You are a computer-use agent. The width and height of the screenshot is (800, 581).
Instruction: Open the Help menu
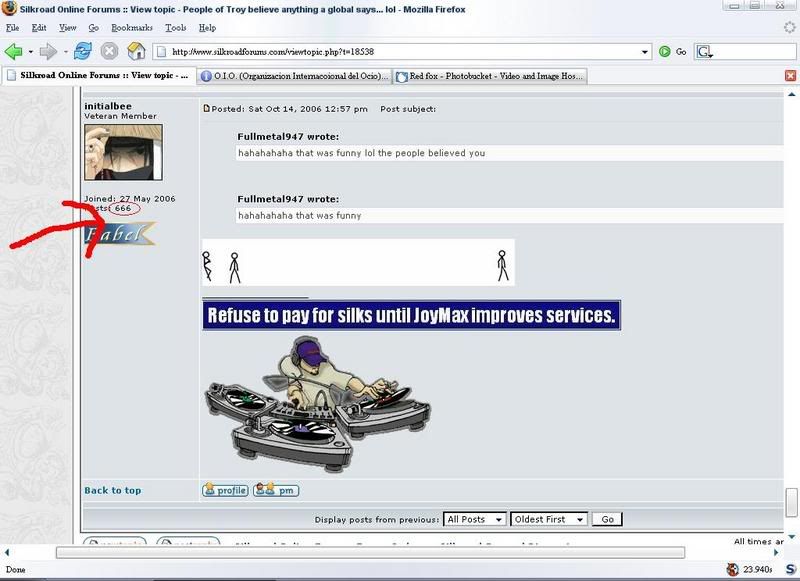[x=207, y=28]
